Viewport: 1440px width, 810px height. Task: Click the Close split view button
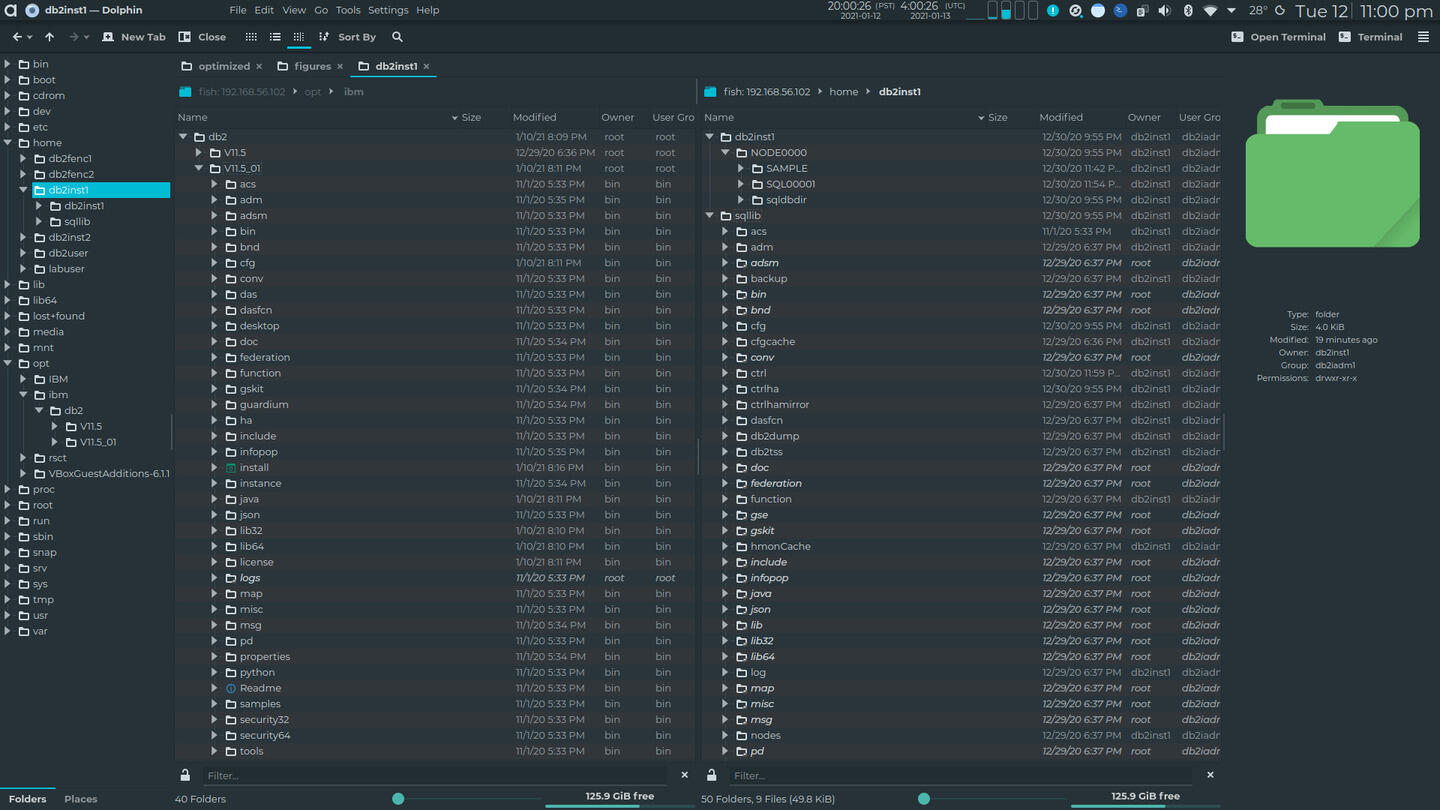202,37
